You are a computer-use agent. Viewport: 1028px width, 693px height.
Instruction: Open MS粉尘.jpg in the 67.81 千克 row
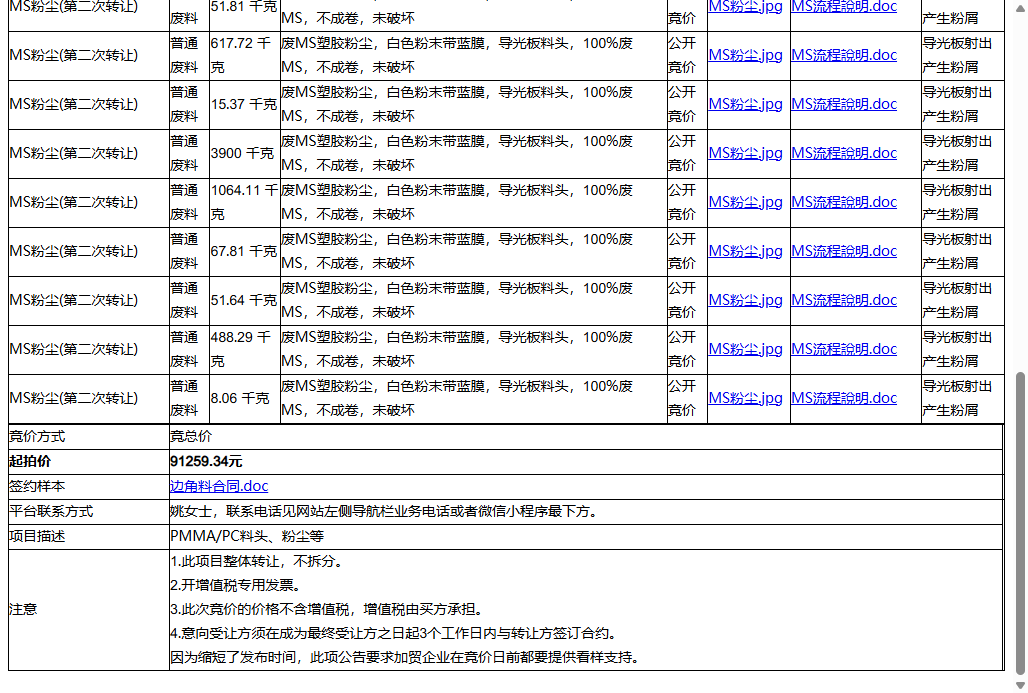pos(745,251)
